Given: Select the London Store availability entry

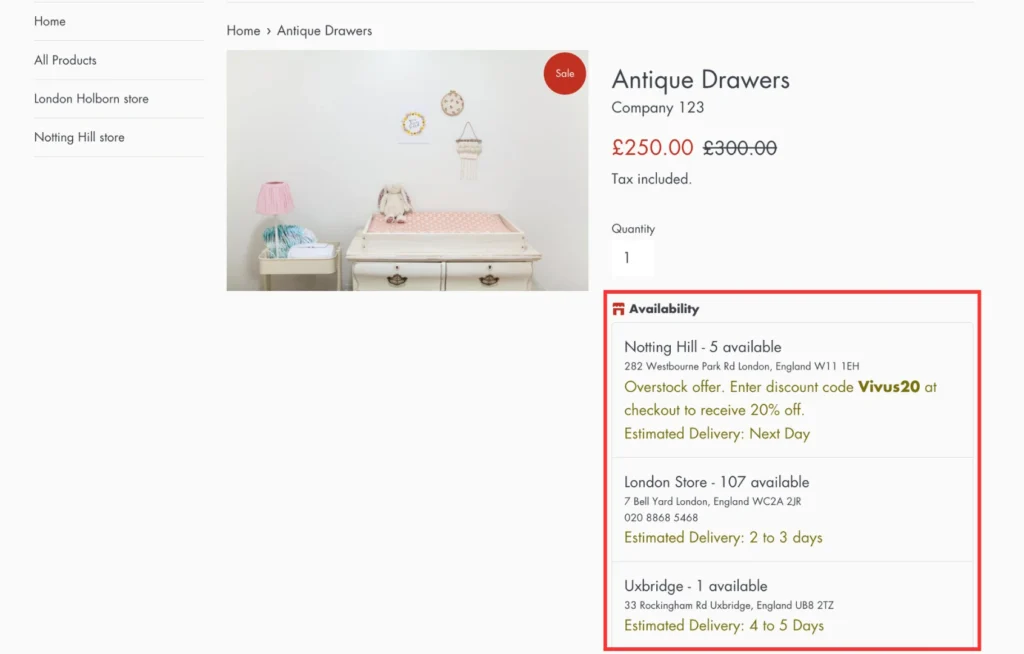Looking at the screenshot, I should pos(716,482).
